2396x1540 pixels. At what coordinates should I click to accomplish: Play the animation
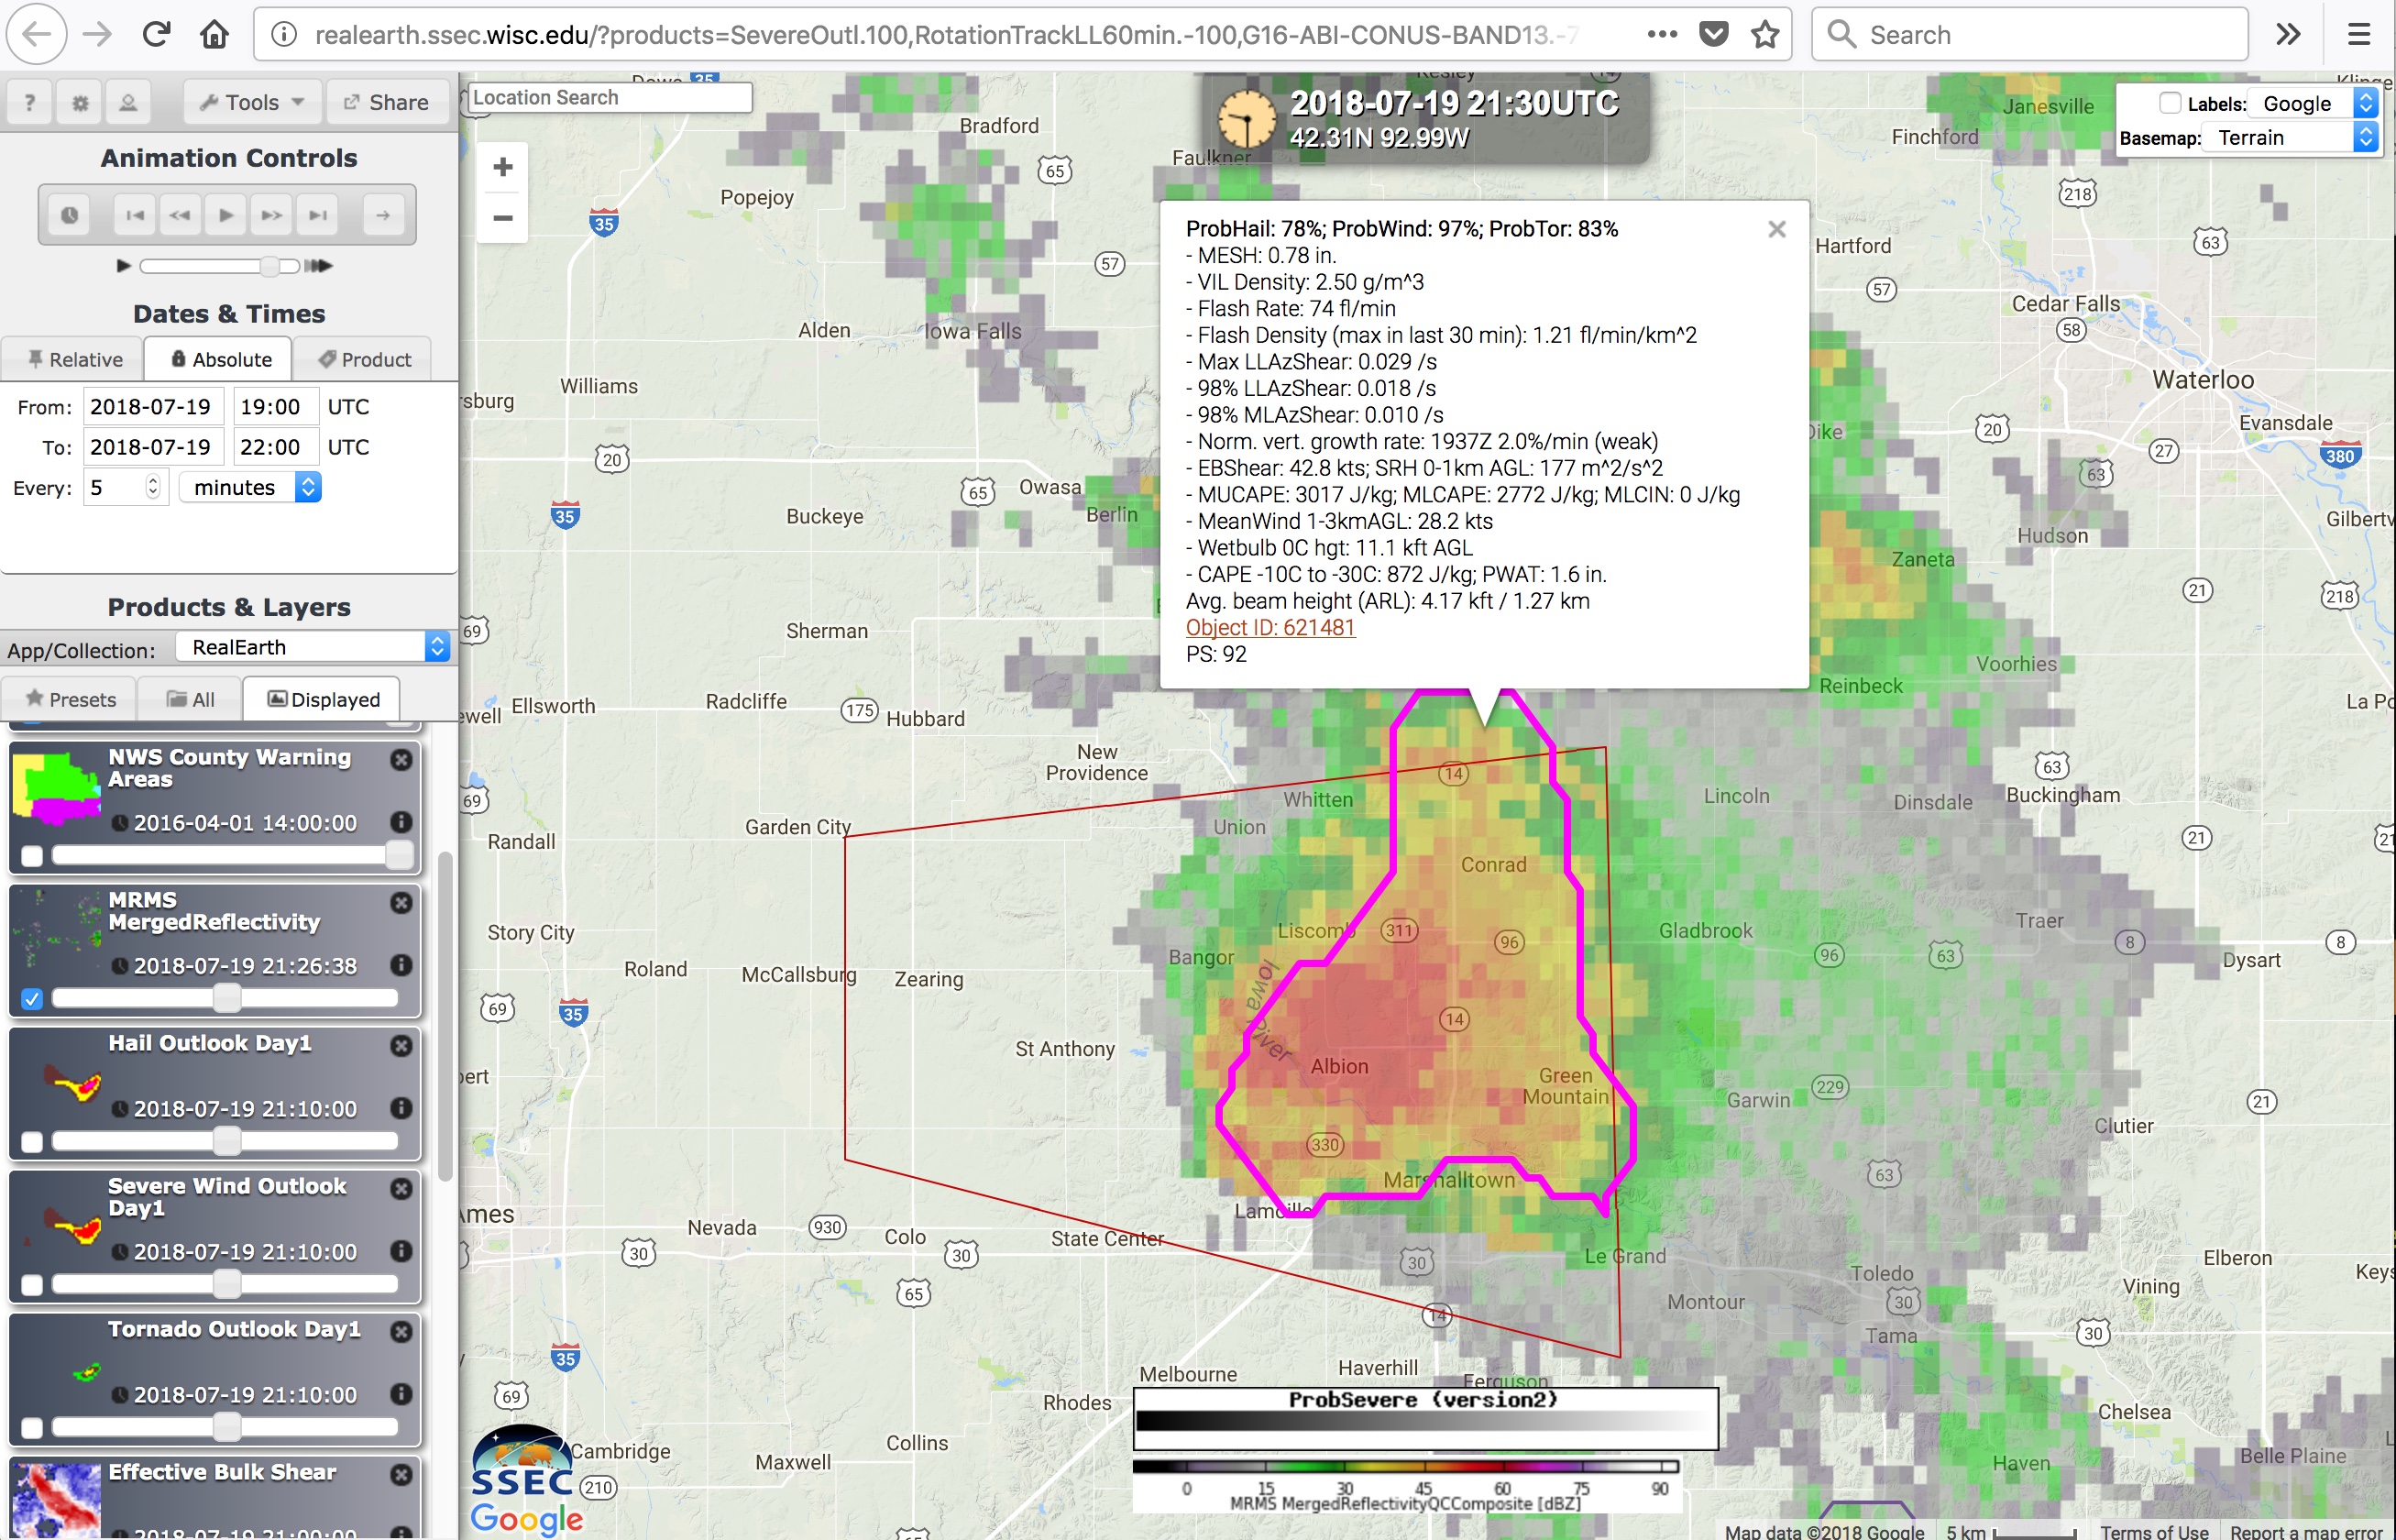tap(226, 215)
